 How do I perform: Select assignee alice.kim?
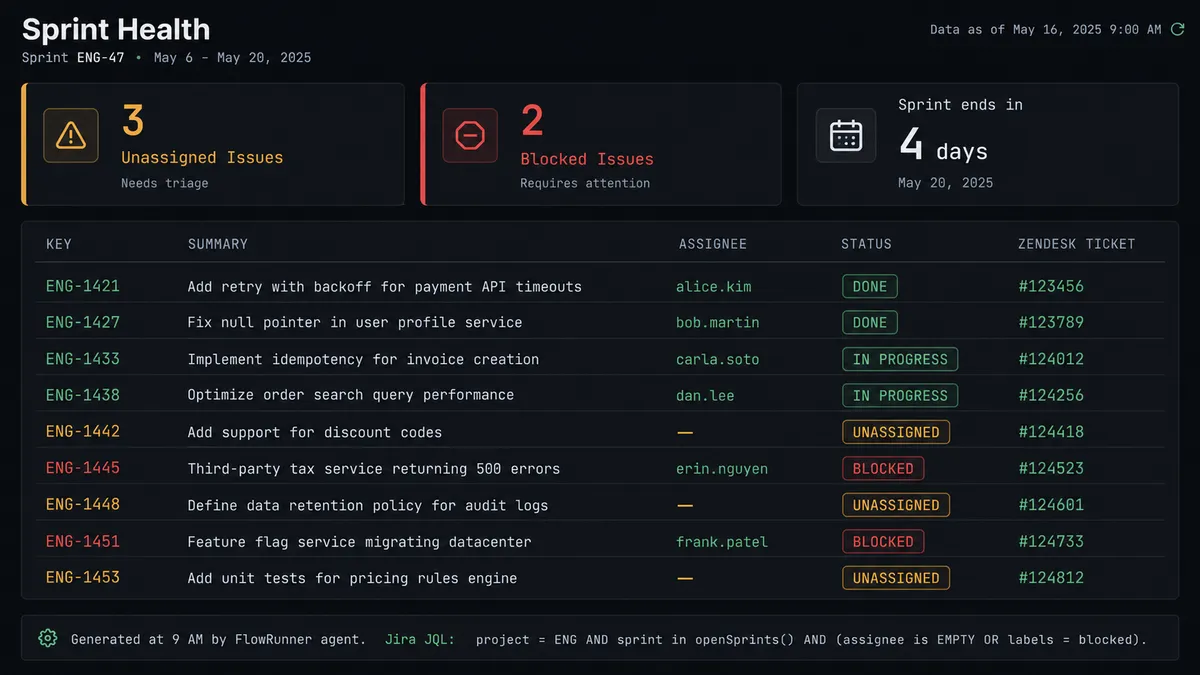(x=714, y=286)
